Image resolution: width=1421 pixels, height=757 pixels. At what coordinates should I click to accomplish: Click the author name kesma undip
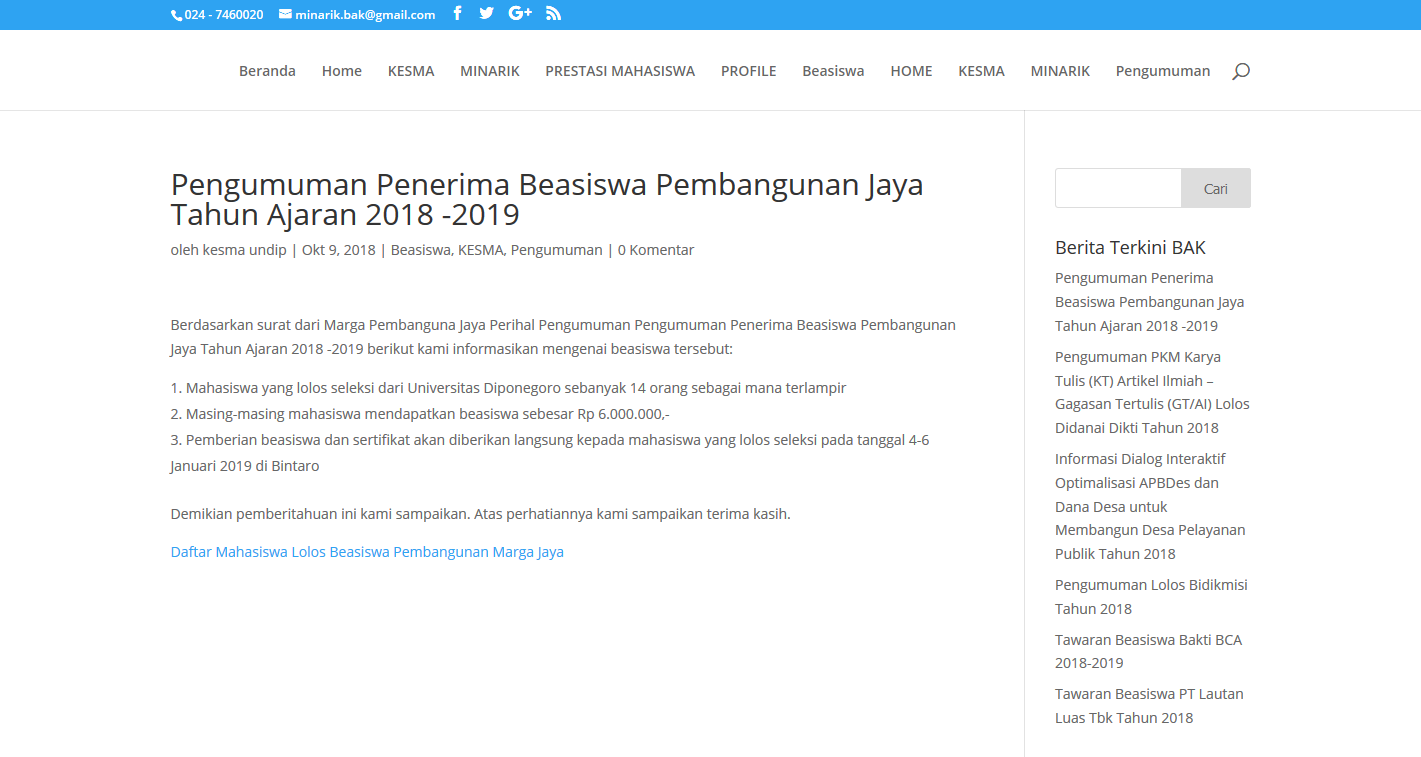pos(244,250)
